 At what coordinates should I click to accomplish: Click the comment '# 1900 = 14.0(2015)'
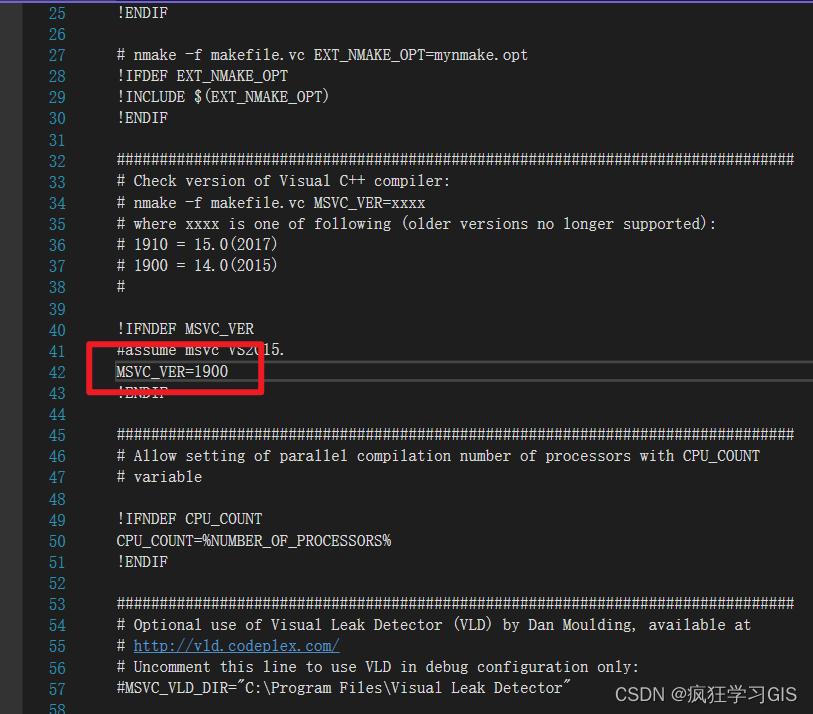(197, 265)
